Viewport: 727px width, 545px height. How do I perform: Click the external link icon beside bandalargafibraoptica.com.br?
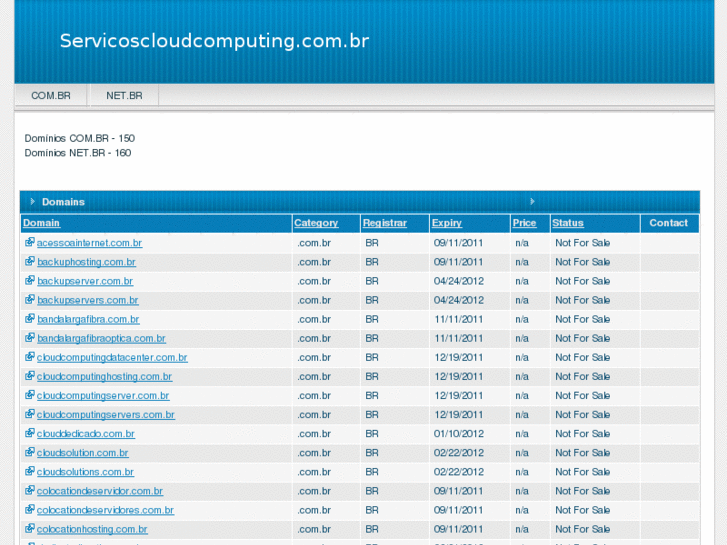point(30,337)
